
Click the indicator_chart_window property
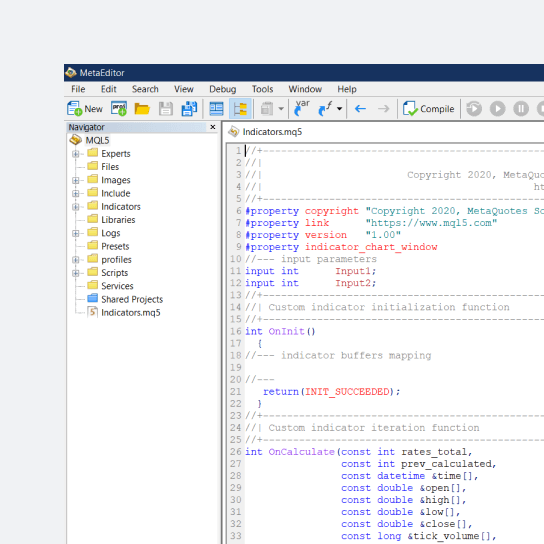click(x=371, y=247)
